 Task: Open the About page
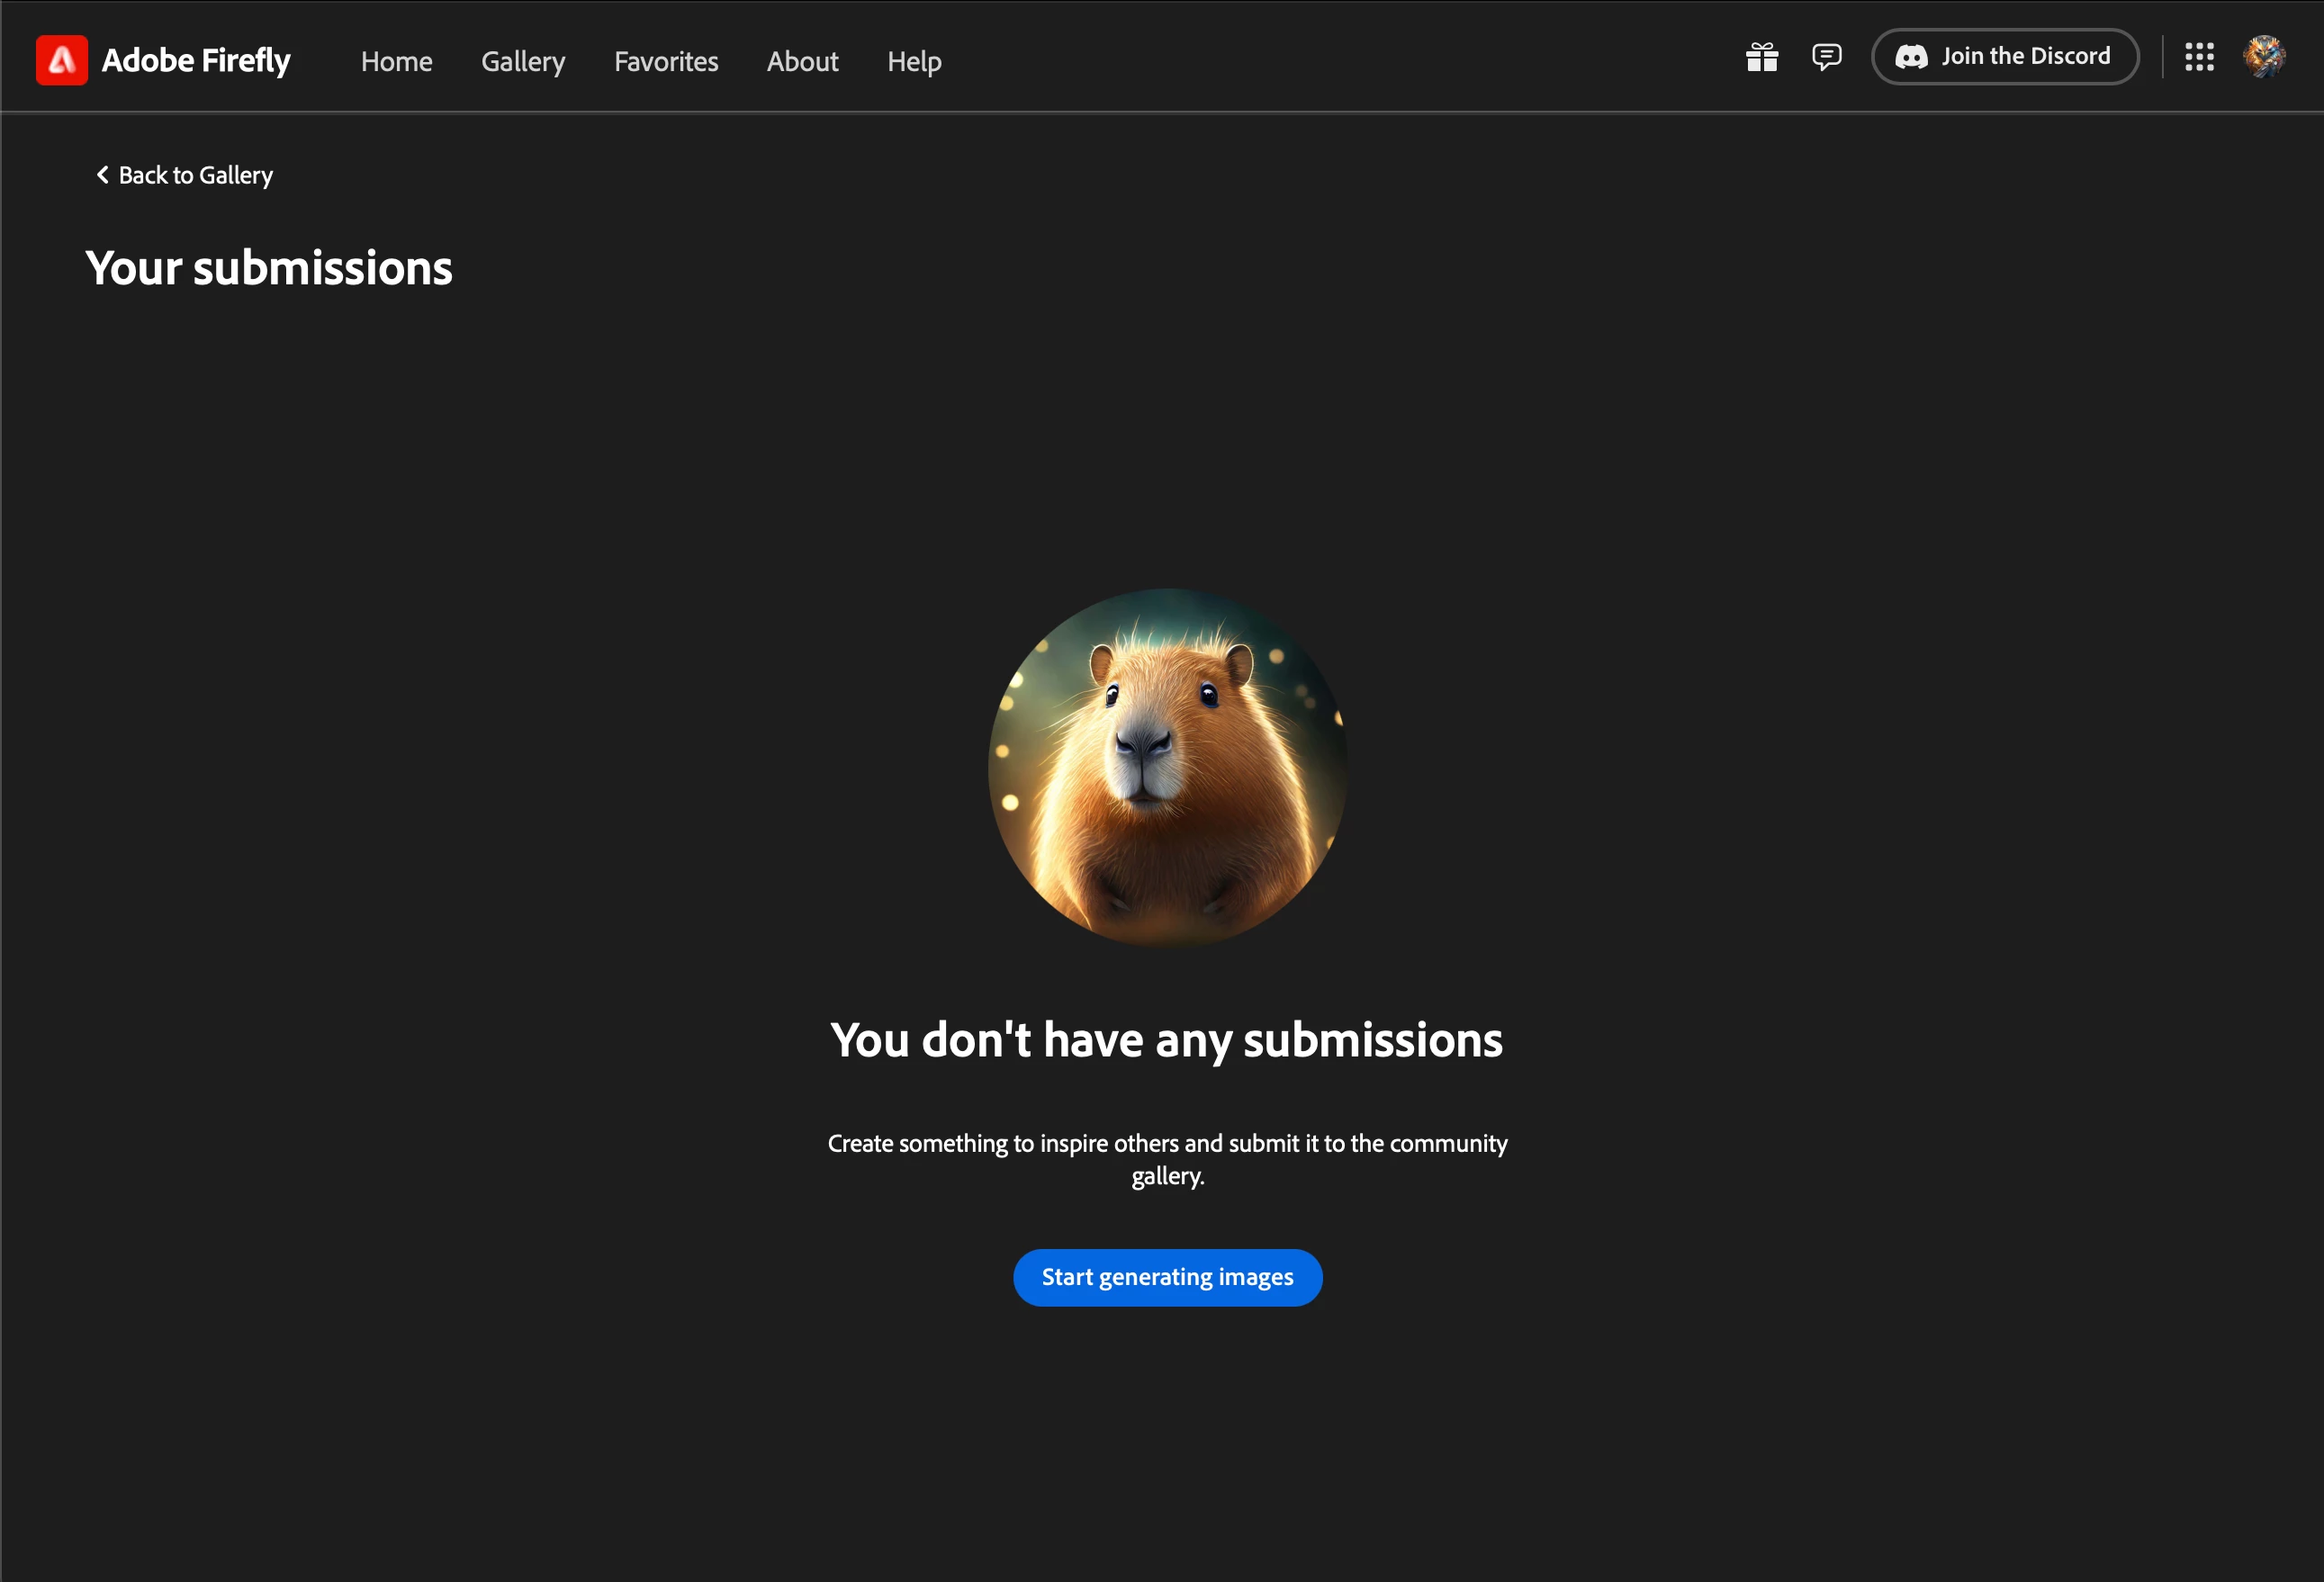802,62
